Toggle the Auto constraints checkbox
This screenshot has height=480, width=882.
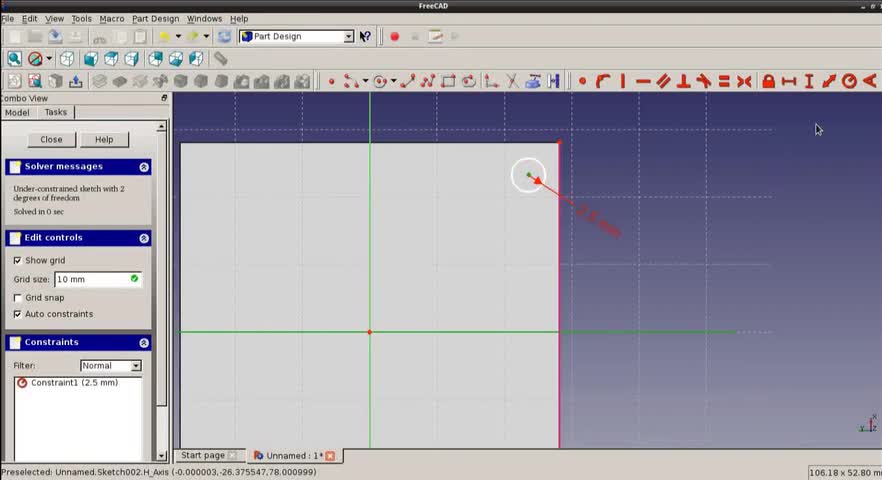pyautogui.click(x=17, y=314)
